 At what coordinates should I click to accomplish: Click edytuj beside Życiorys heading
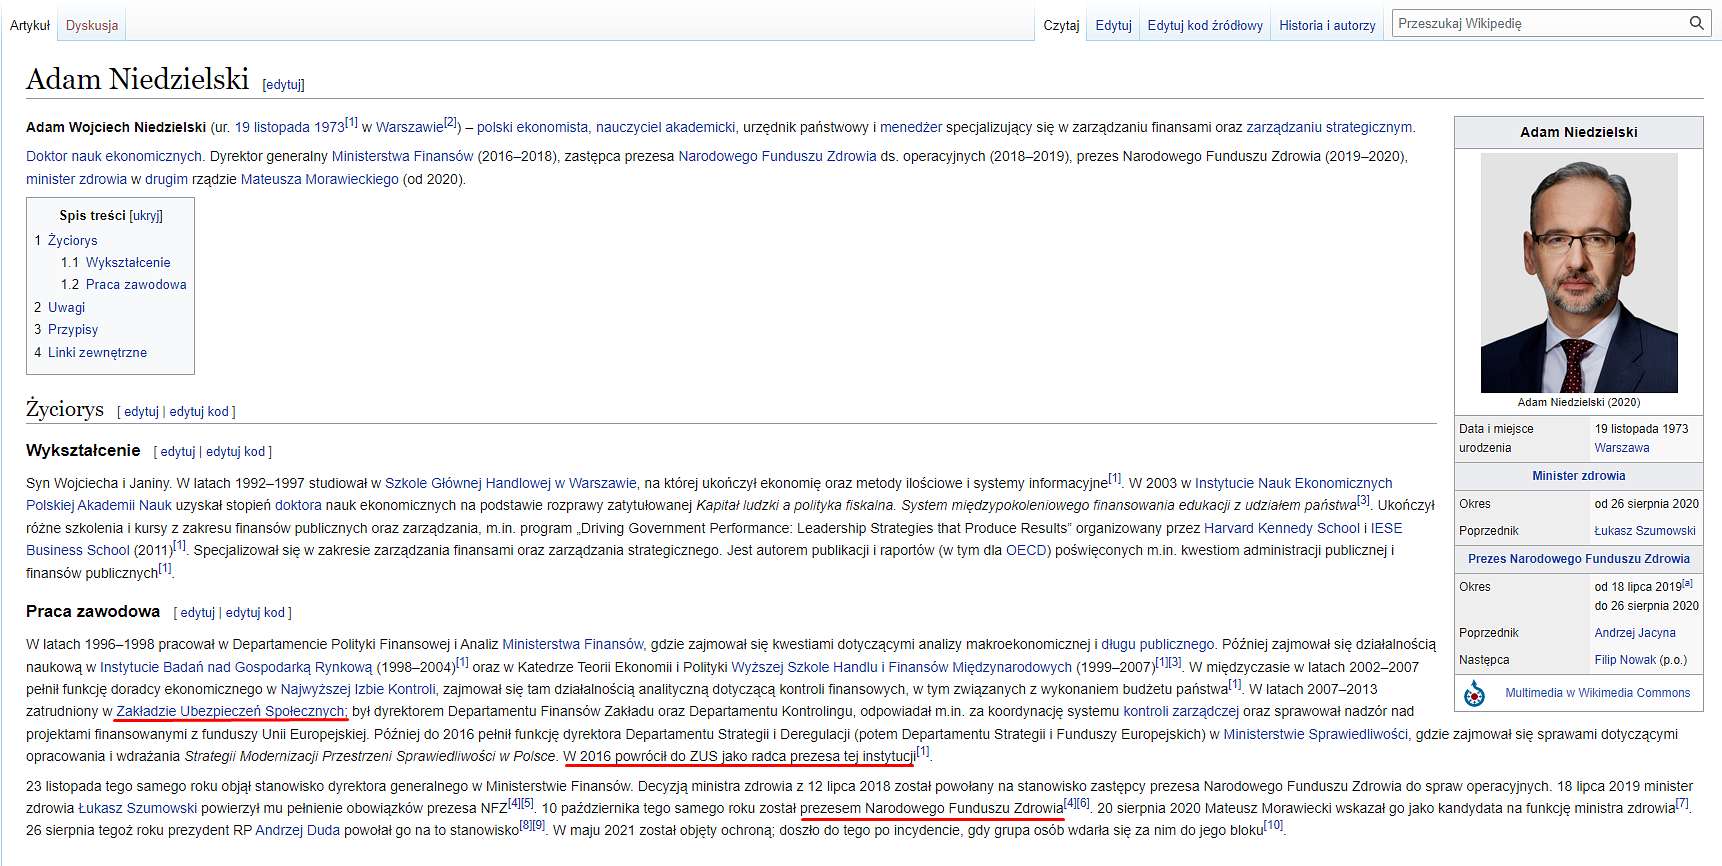coord(141,411)
